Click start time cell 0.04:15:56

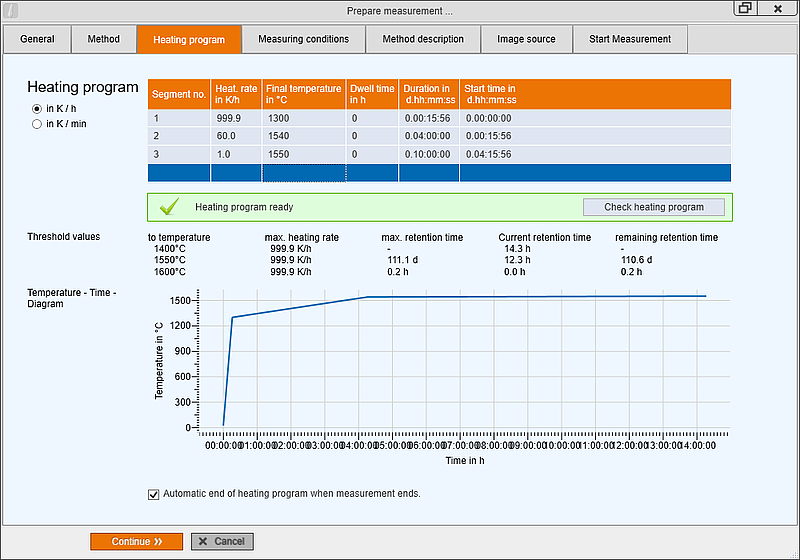click(595, 154)
